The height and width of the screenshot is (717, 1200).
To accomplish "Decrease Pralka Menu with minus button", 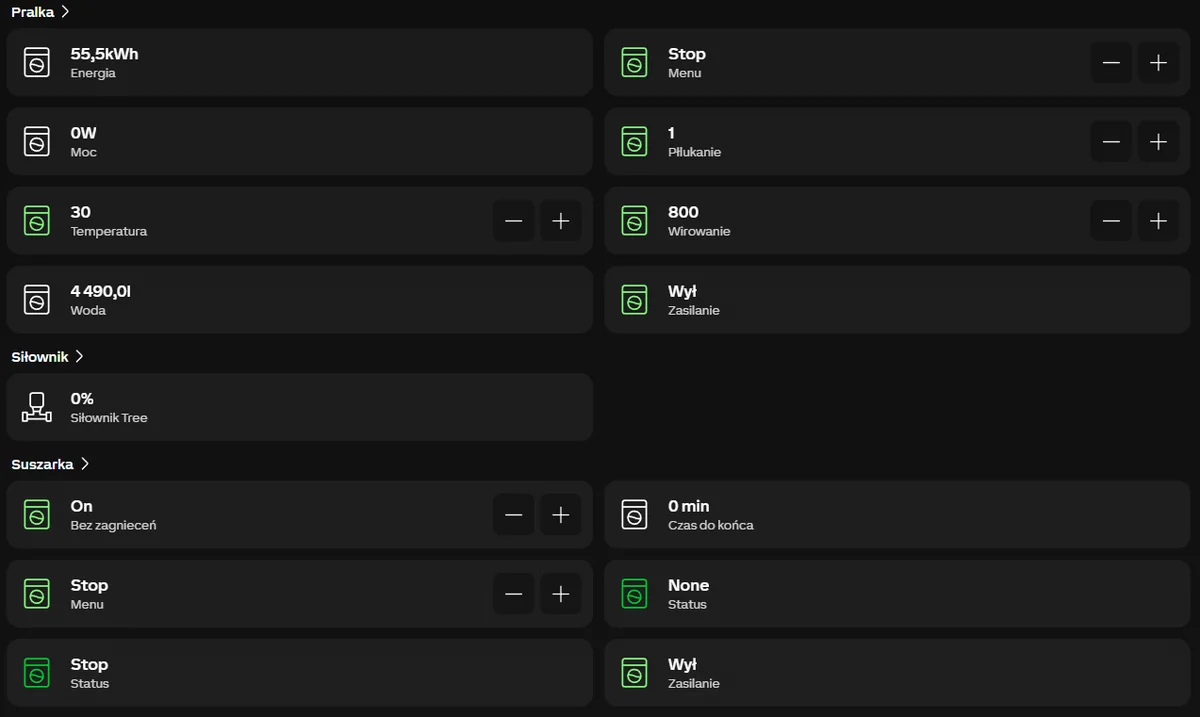I will (x=1111, y=63).
